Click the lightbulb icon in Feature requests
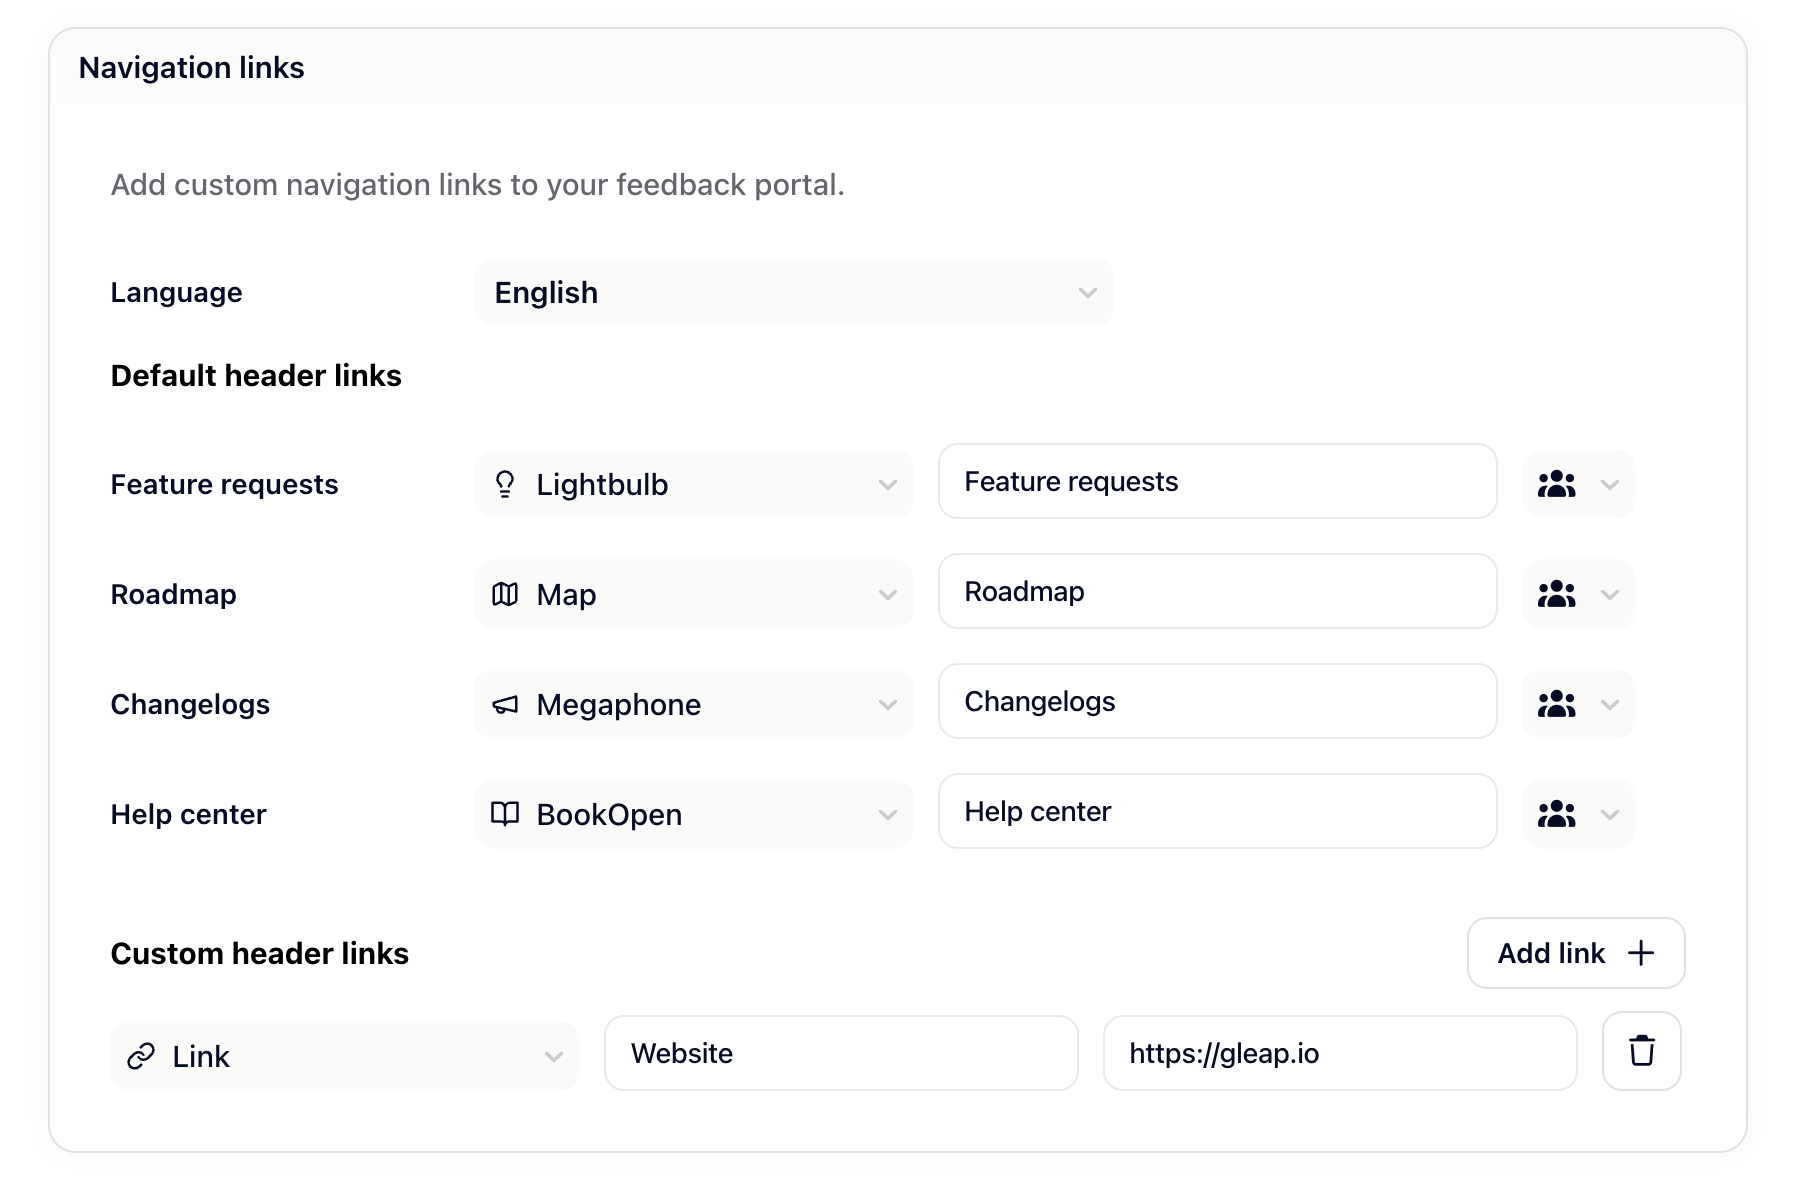The width and height of the screenshot is (1802, 1182). click(x=505, y=485)
